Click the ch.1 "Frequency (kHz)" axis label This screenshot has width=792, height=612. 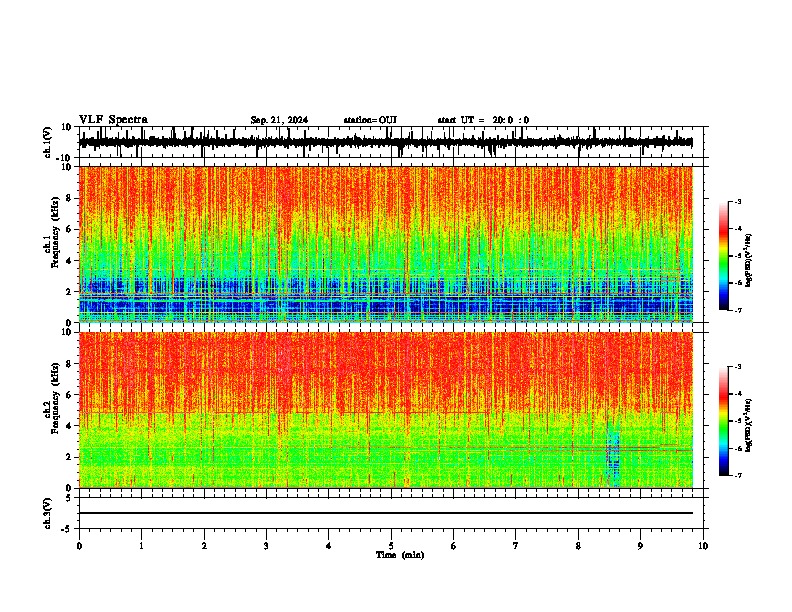click(55, 232)
